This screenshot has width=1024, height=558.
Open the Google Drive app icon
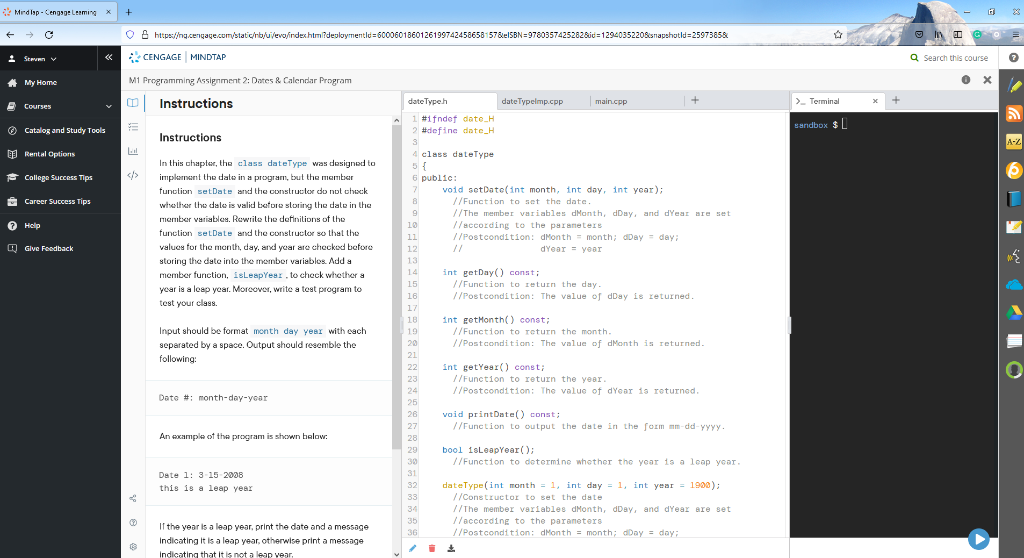[x=1014, y=312]
